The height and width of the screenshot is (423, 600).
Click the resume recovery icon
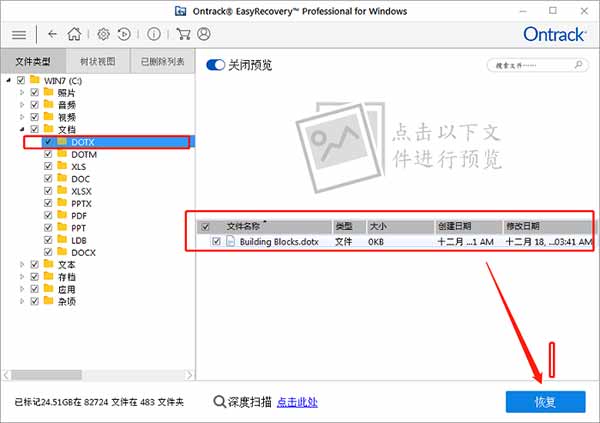(123, 34)
